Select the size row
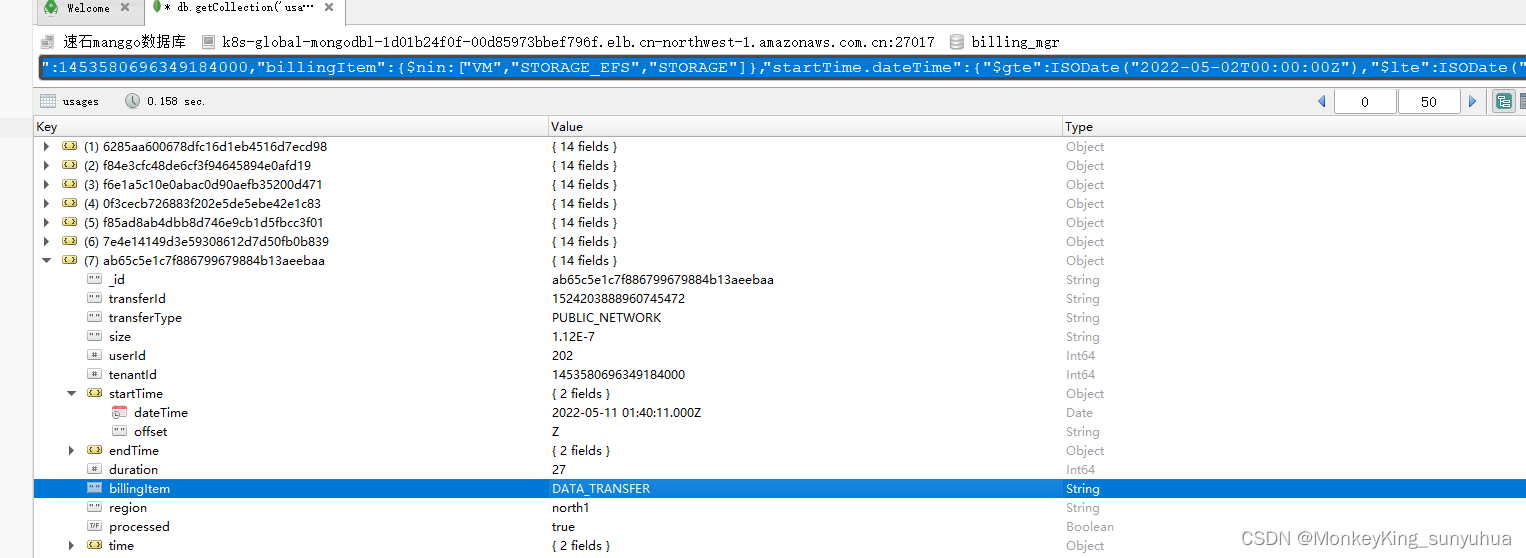This screenshot has height=558, width=1526. (x=780, y=336)
